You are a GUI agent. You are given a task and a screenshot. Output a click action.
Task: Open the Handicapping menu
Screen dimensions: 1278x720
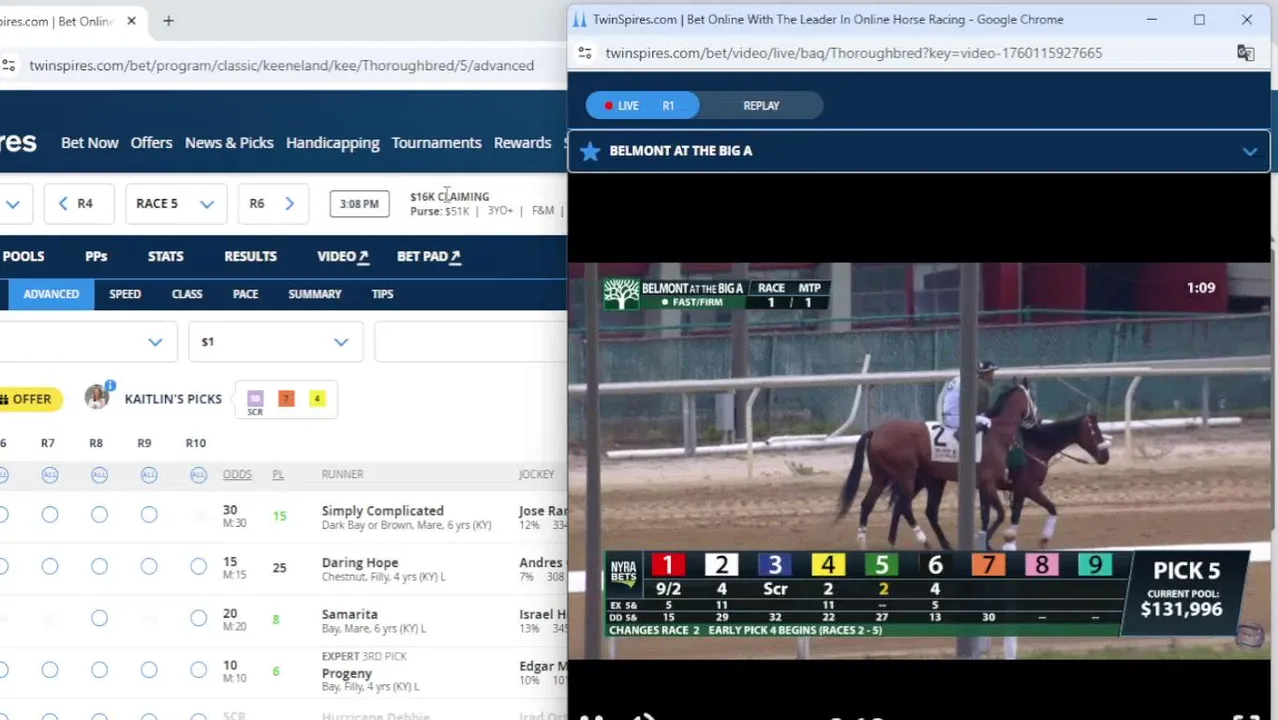333,143
